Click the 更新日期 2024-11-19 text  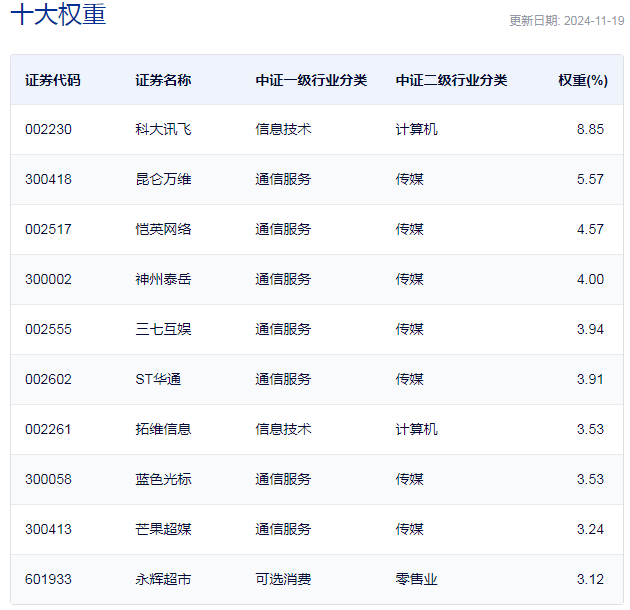coord(566,21)
